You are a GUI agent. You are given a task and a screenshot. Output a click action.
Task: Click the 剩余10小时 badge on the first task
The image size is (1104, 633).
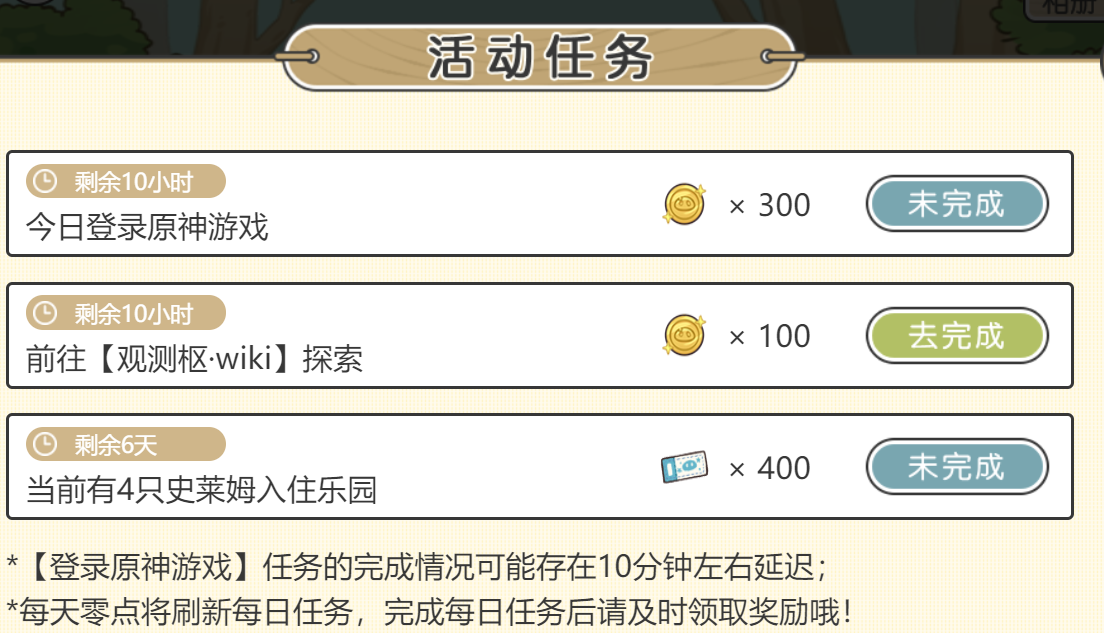125,180
